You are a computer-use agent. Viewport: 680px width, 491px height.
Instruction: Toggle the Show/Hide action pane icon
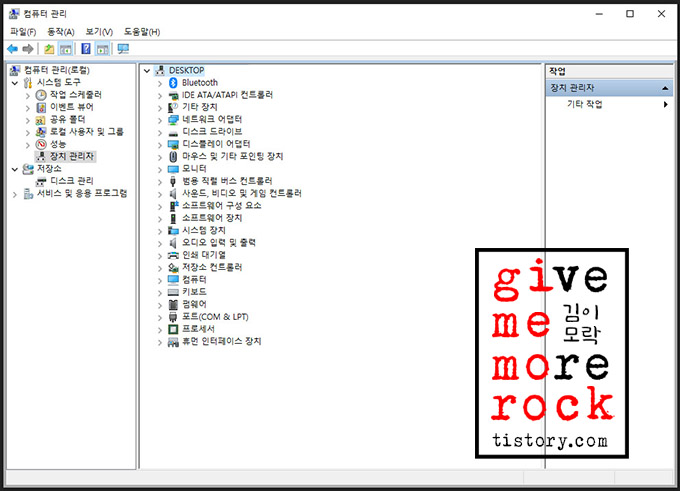pos(103,49)
